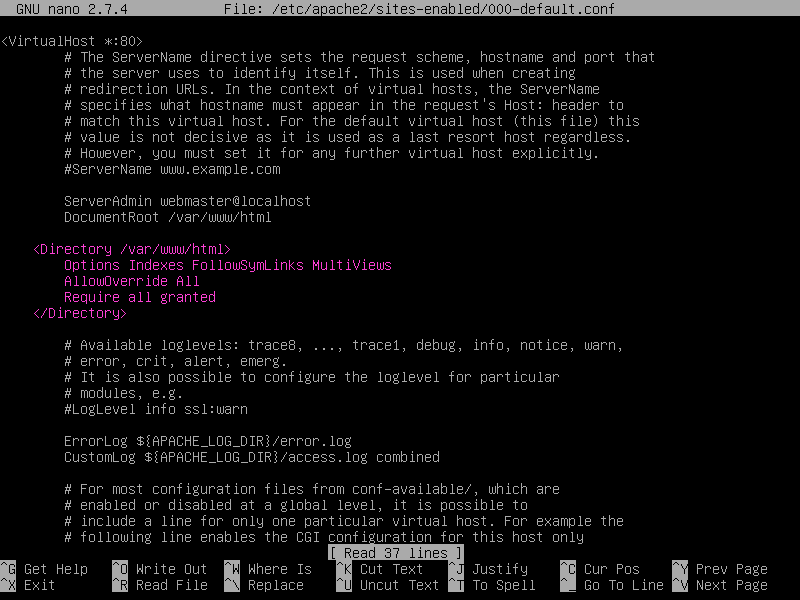Select the Replace shortcut

click(x=275, y=585)
